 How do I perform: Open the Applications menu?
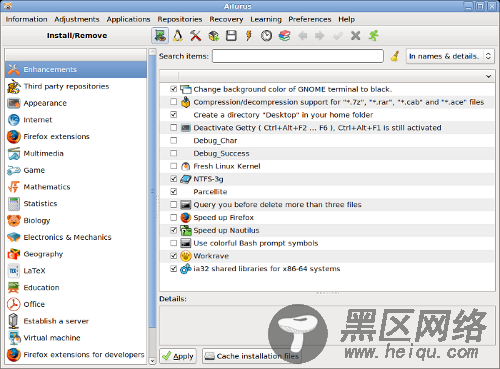pos(128,19)
